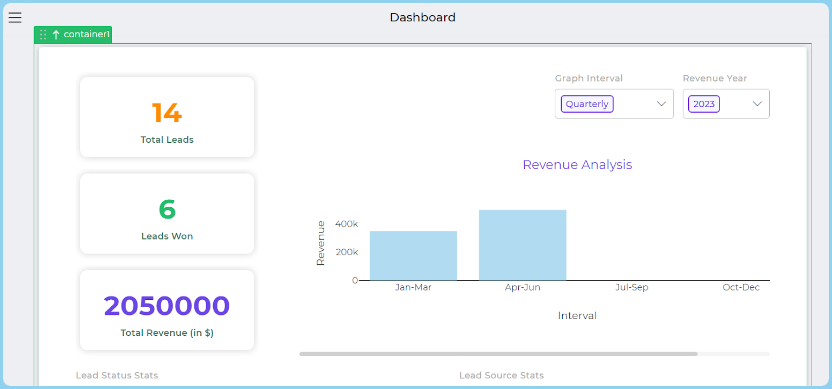Open the hamburger menu
This screenshot has width=832, height=389.
coord(15,18)
